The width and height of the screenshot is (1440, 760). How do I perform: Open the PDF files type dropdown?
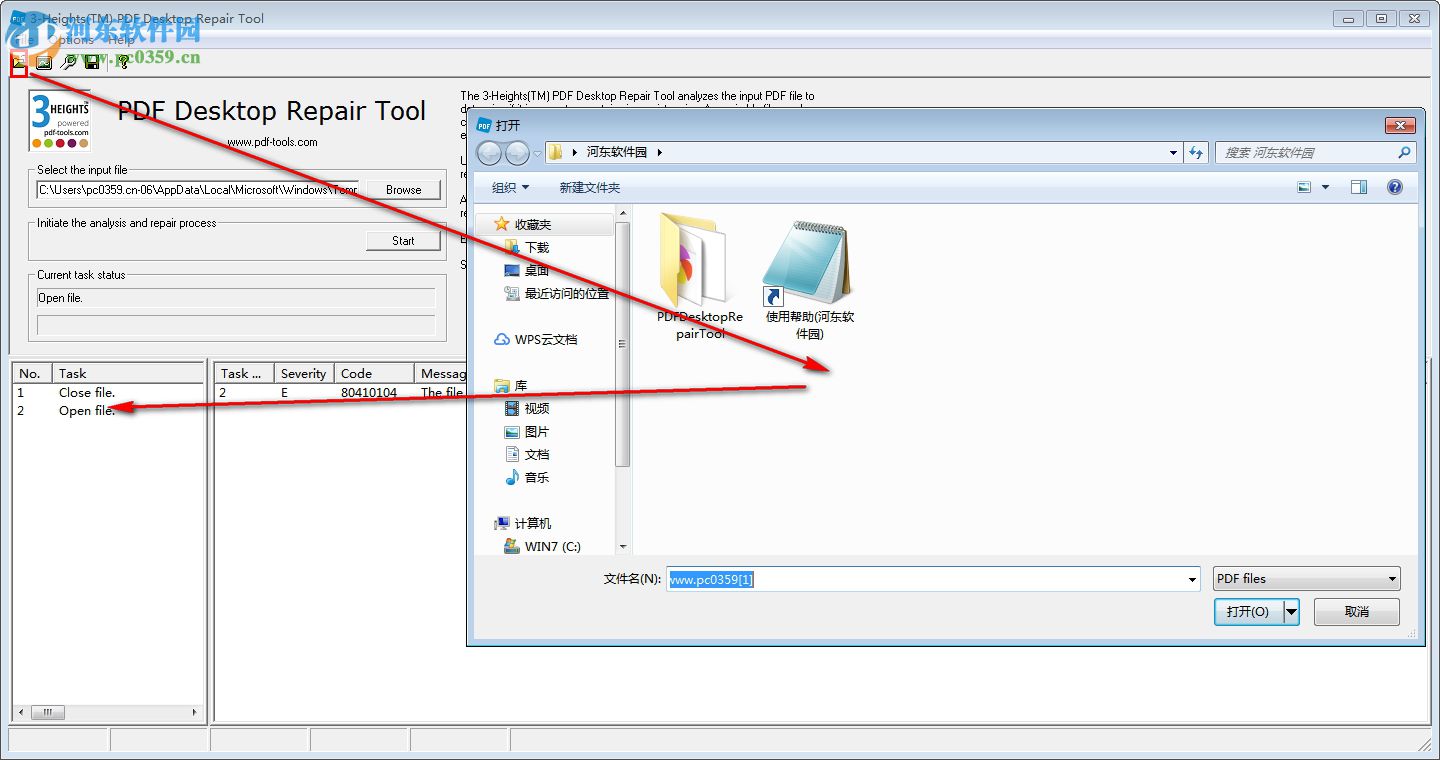coord(1306,579)
